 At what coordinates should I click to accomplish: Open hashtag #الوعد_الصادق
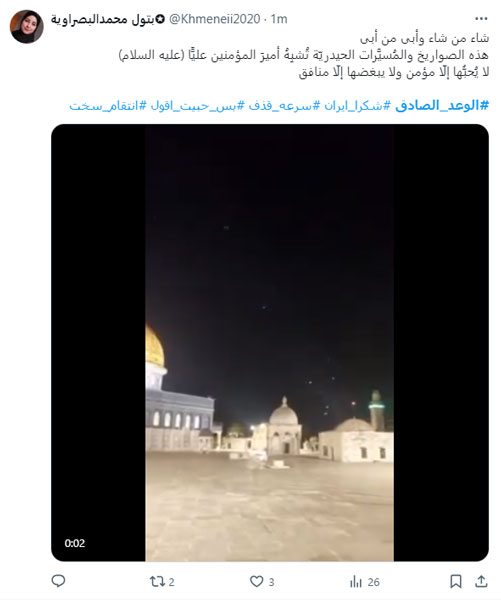coord(442,105)
